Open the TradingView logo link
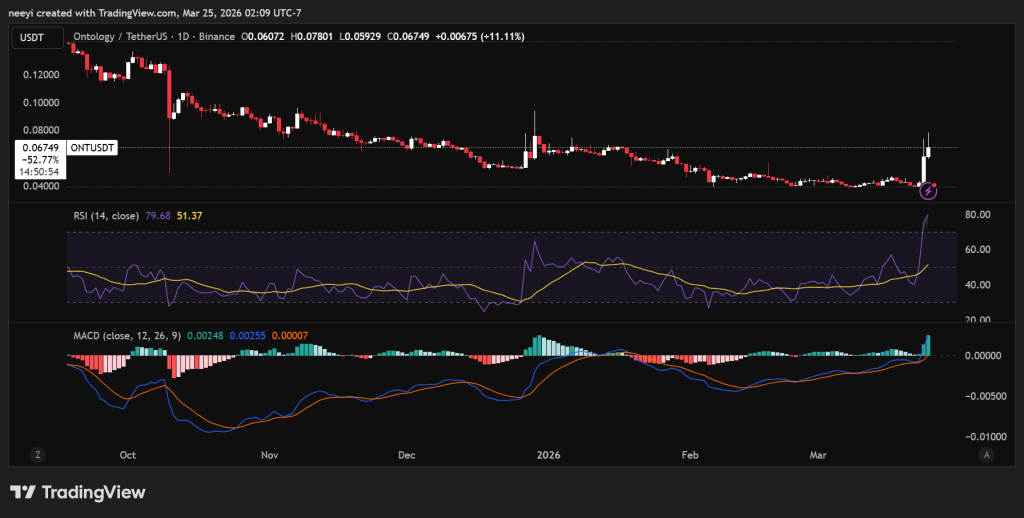Image resolution: width=1024 pixels, height=518 pixels. point(78,492)
